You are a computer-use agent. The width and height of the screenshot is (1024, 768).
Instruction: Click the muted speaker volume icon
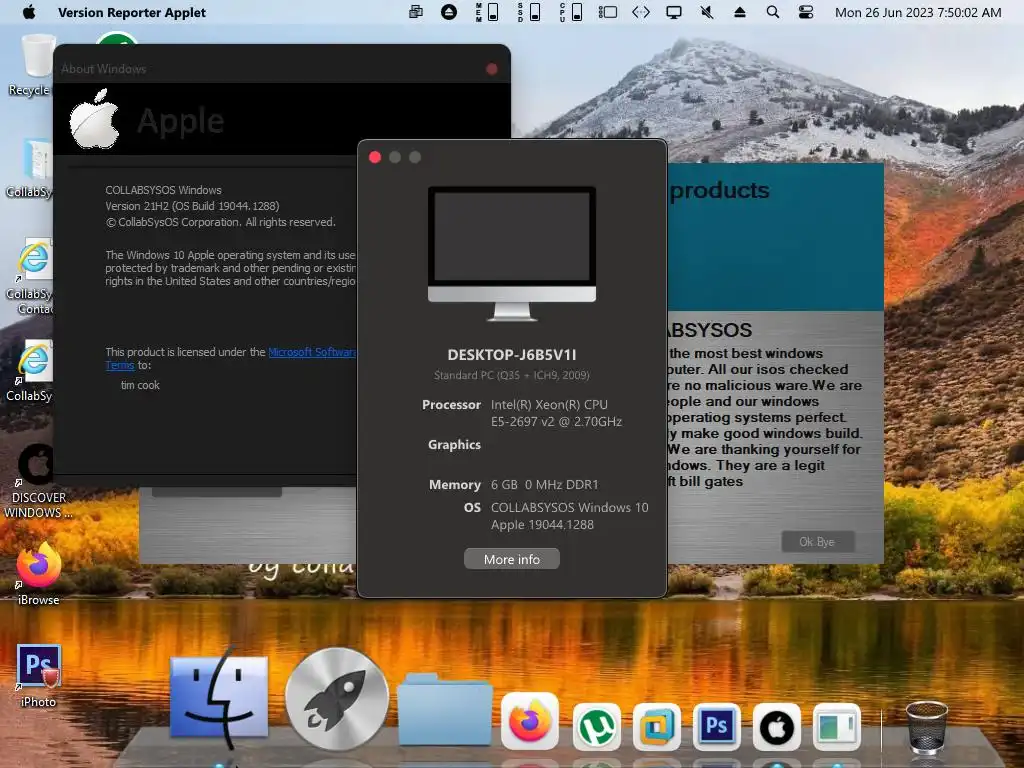pos(707,12)
